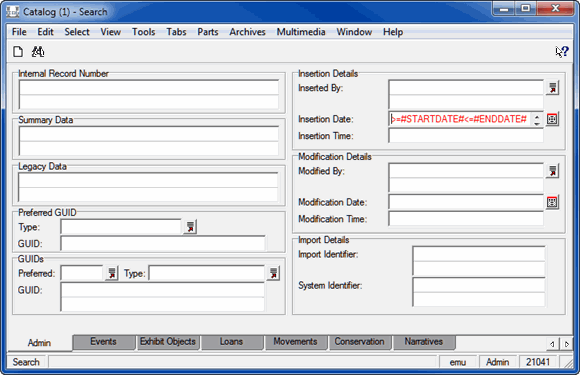This screenshot has height=375, width=580.
Task: Open calendar picker for Insertion Date
Action: click(x=552, y=119)
